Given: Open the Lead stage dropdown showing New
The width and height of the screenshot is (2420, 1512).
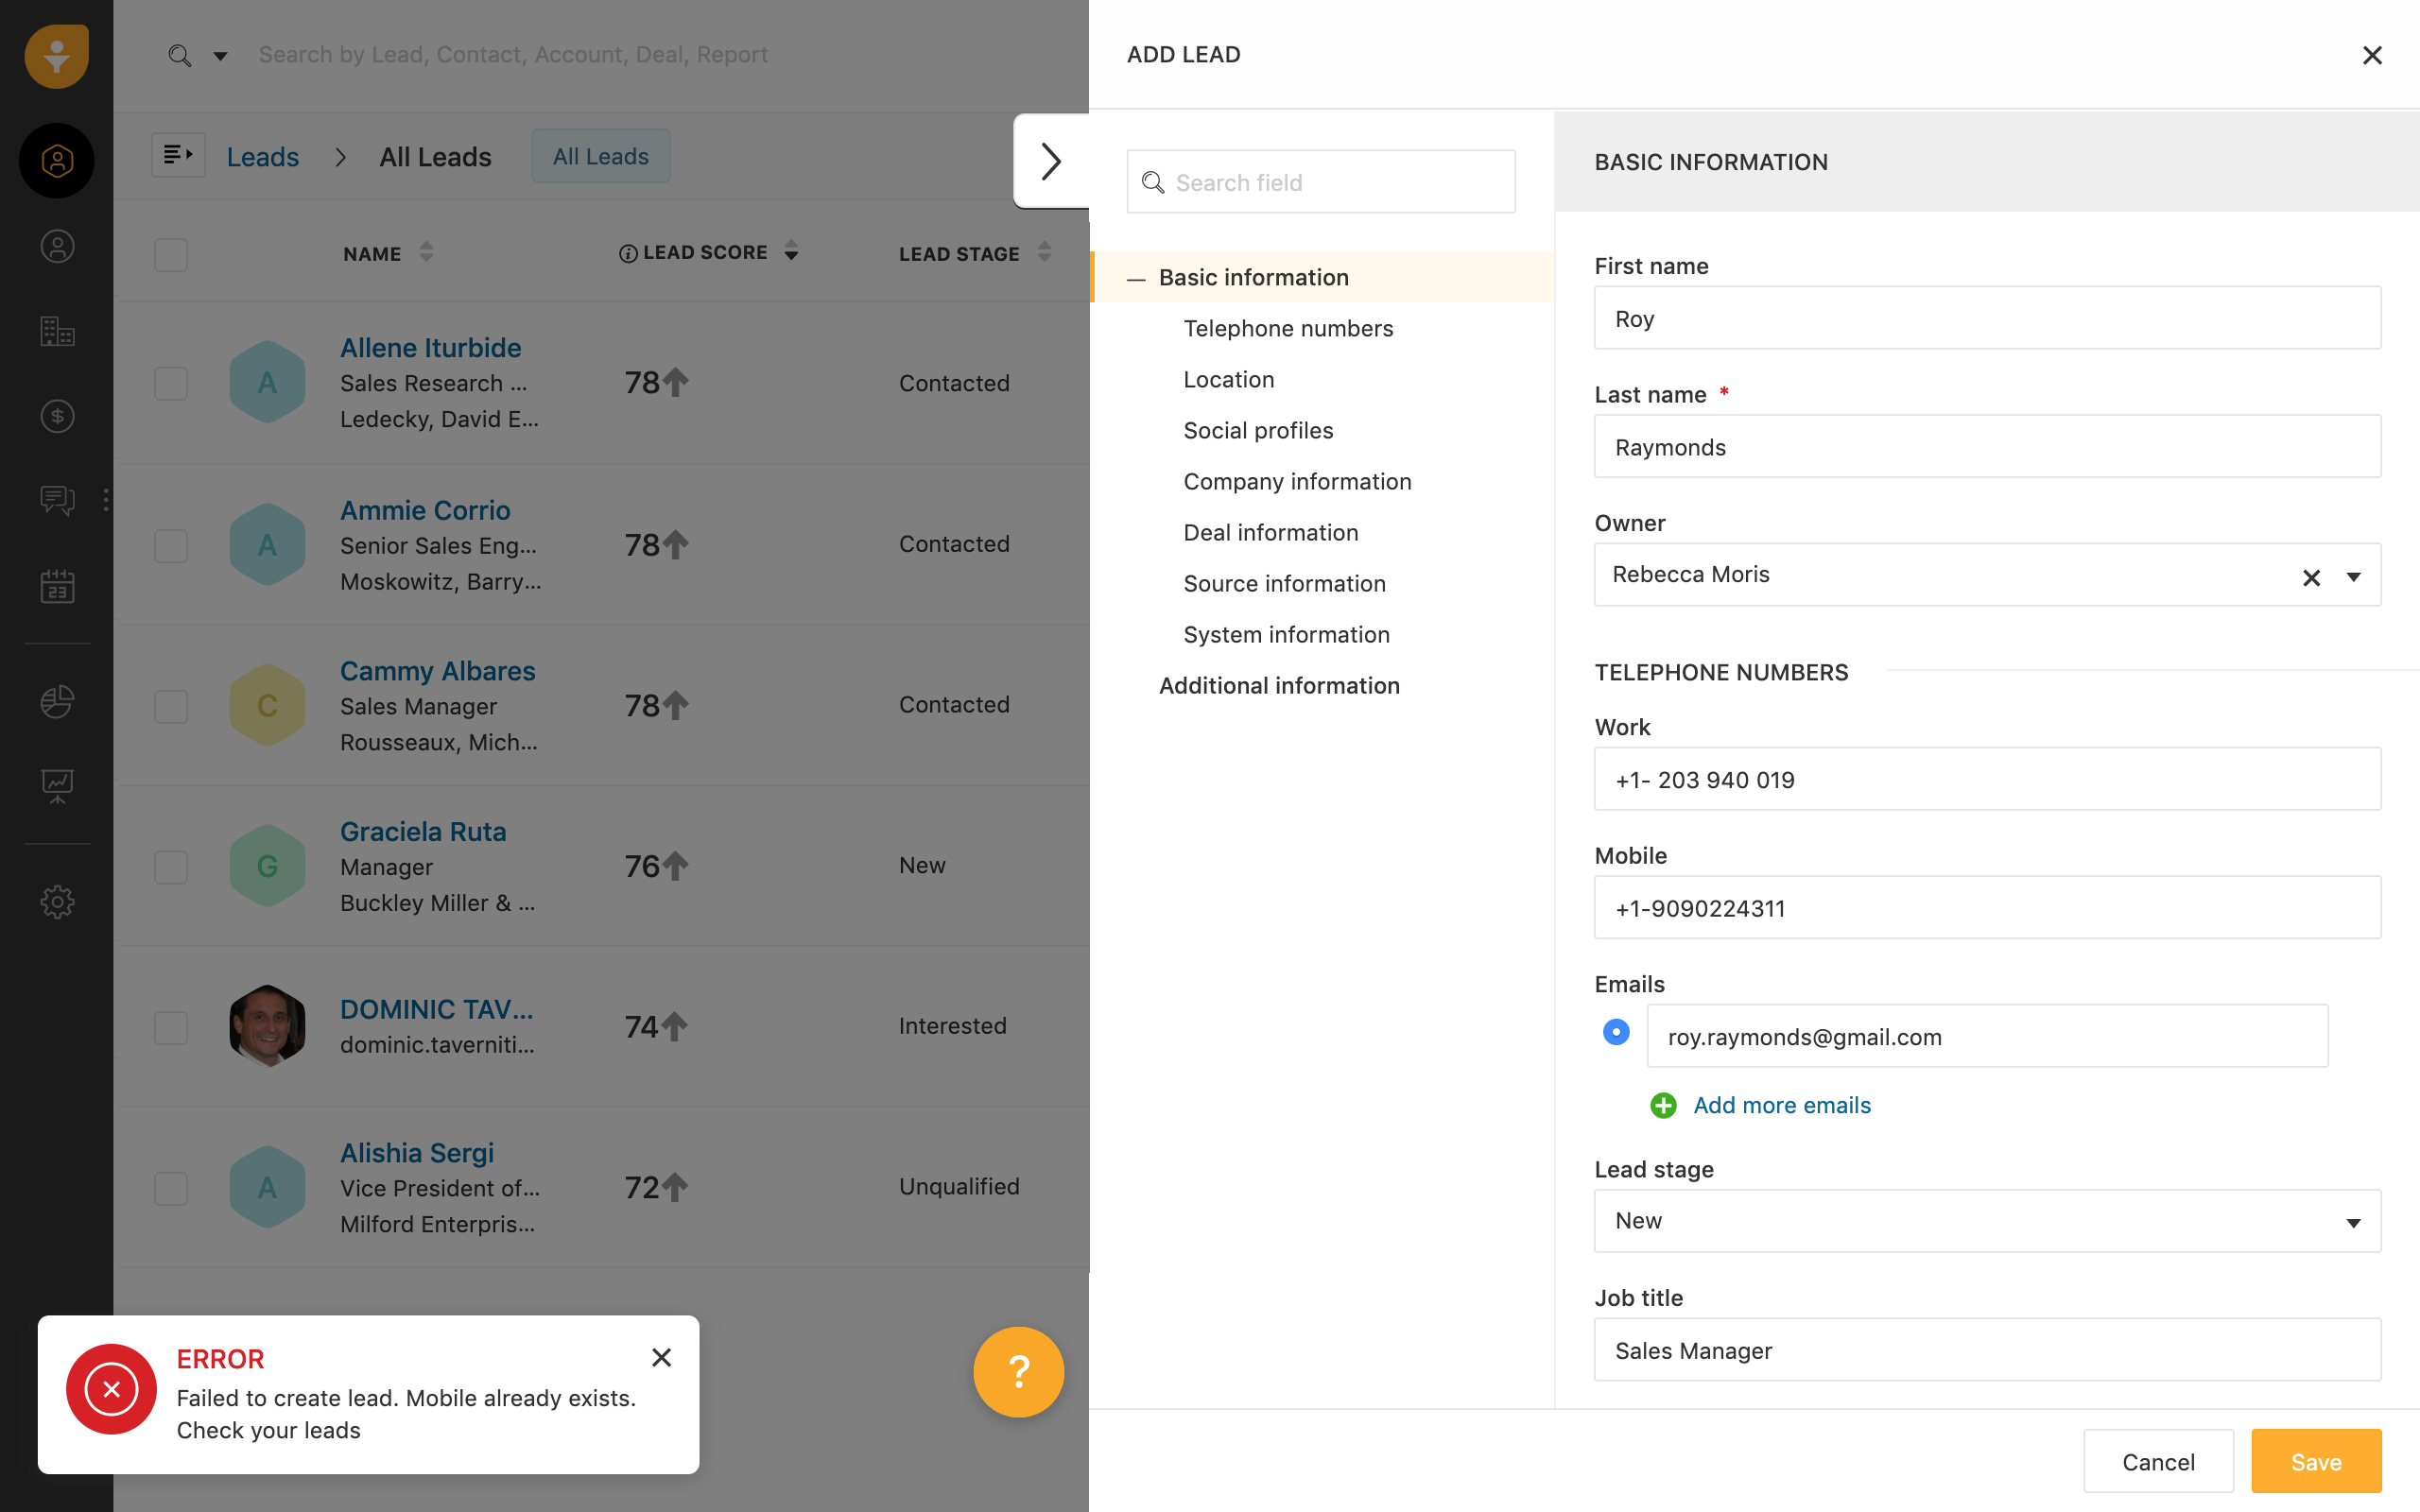Looking at the screenshot, I should click(2352, 1221).
